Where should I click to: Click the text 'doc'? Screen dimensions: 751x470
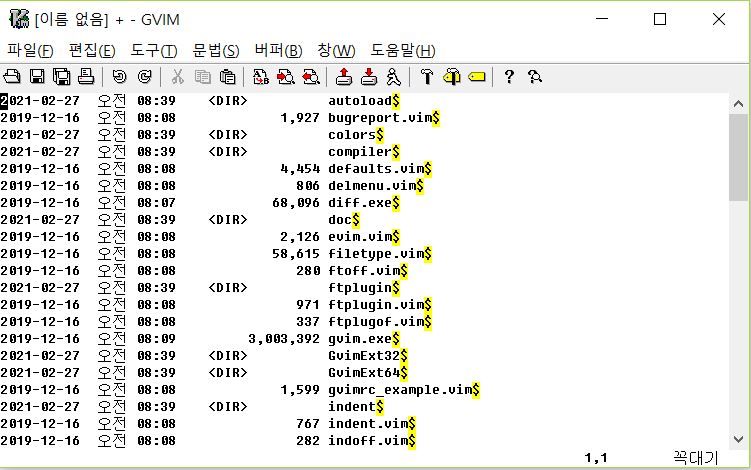pos(340,220)
